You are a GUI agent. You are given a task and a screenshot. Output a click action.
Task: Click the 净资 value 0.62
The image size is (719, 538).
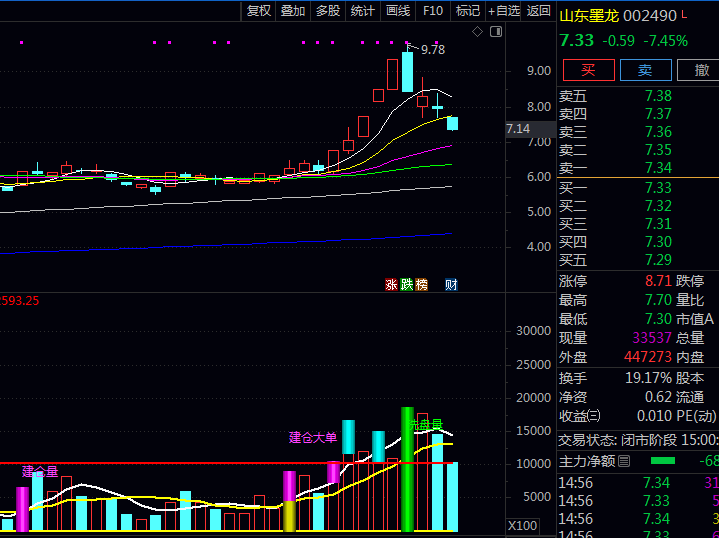[658, 397]
